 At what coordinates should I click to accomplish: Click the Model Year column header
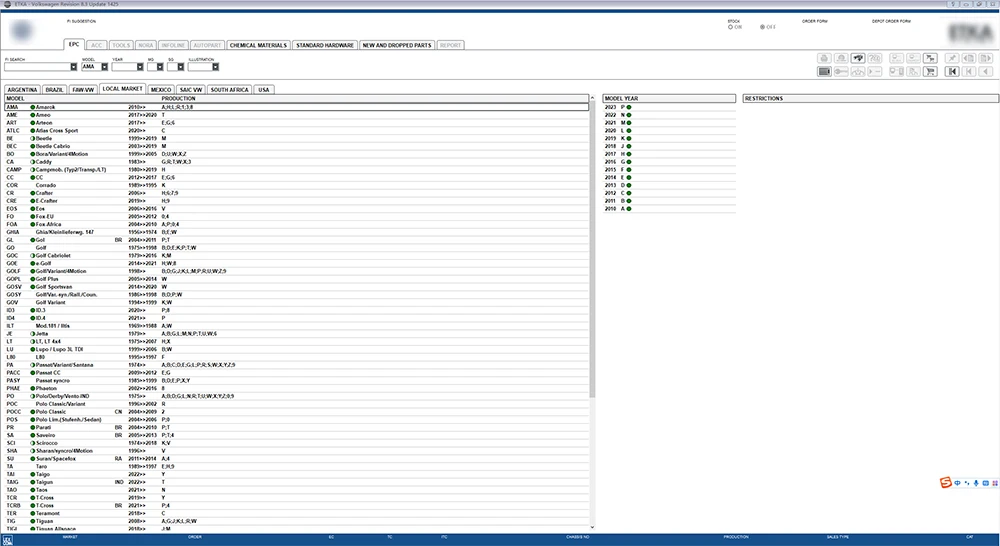click(x=669, y=98)
